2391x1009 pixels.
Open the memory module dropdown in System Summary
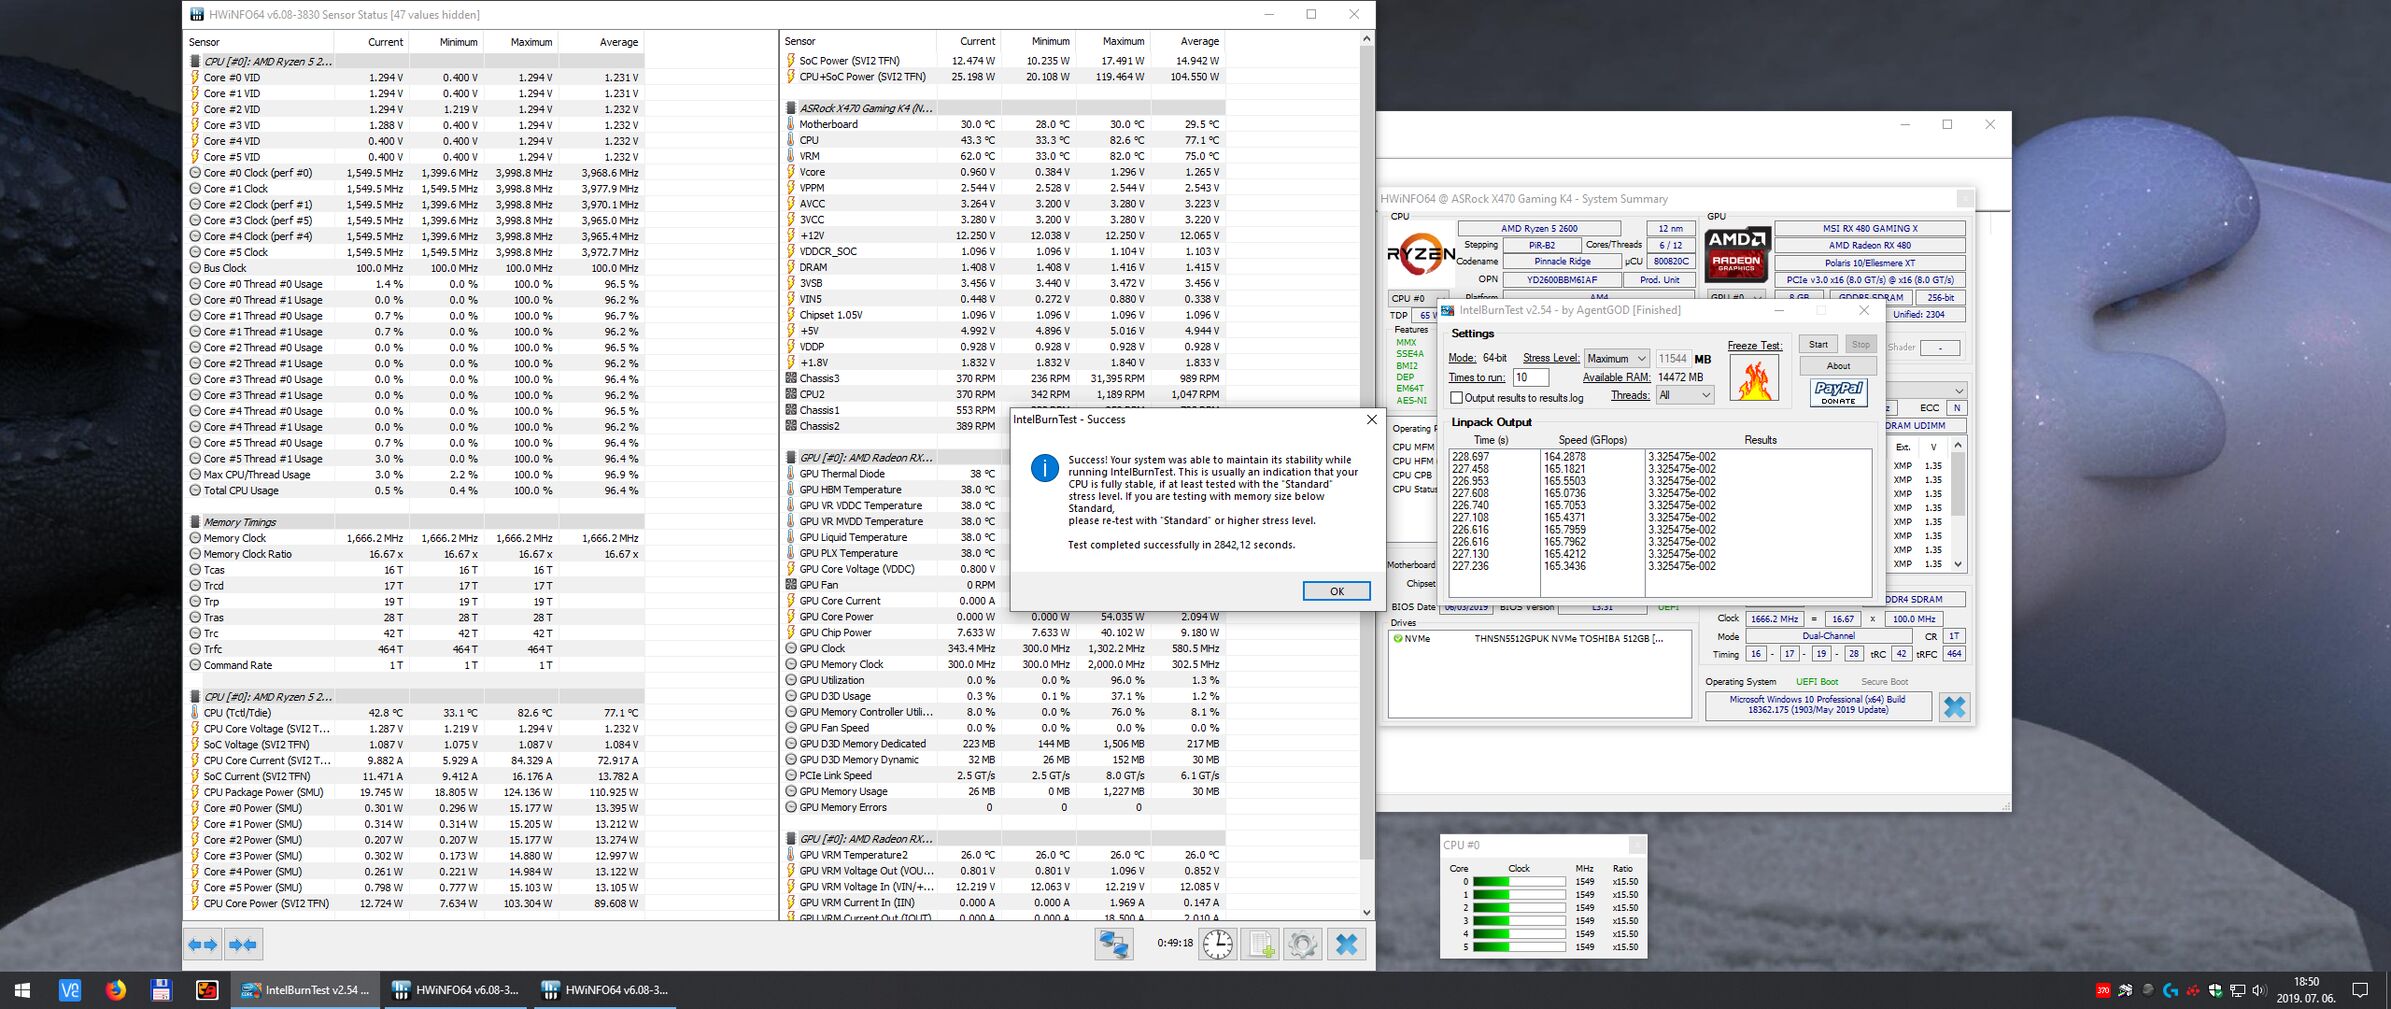coord(1925,390)
